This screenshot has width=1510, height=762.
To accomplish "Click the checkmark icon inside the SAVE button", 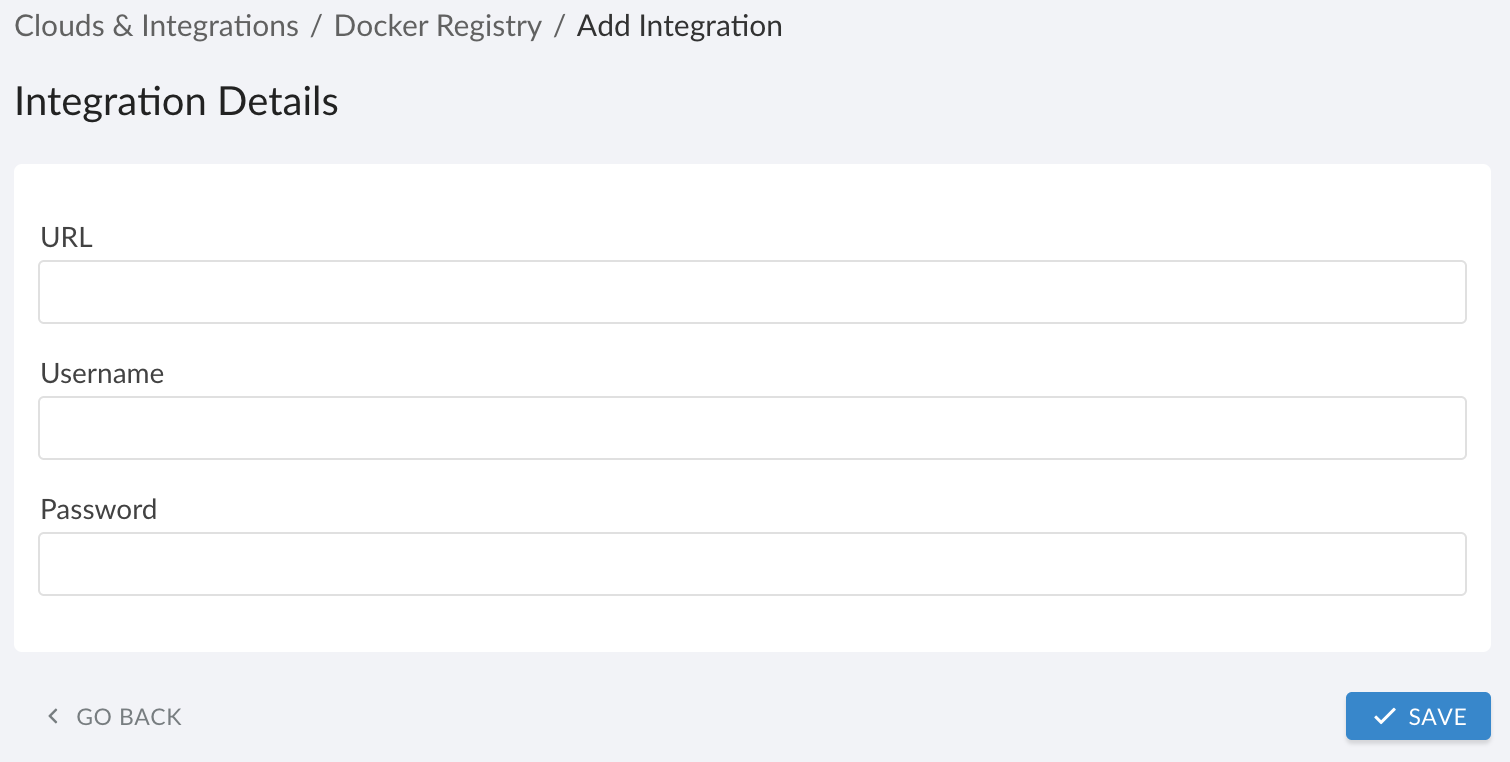I will [1385, 716].
